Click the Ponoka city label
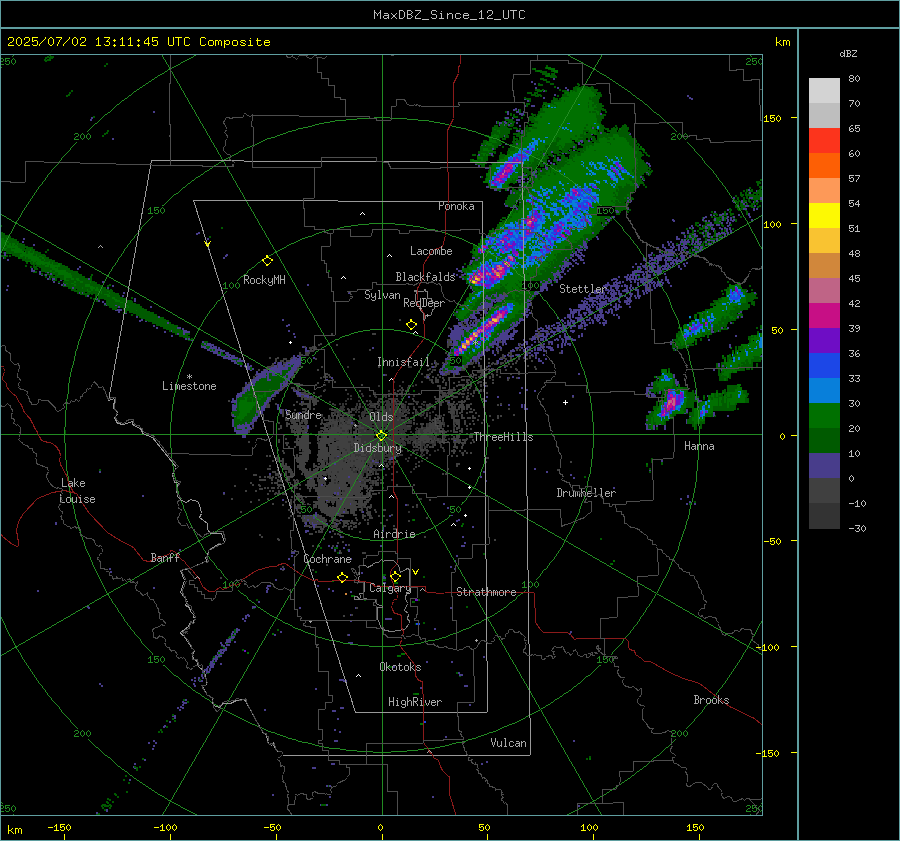The image size is (900, 841). (x=456, y=206)
